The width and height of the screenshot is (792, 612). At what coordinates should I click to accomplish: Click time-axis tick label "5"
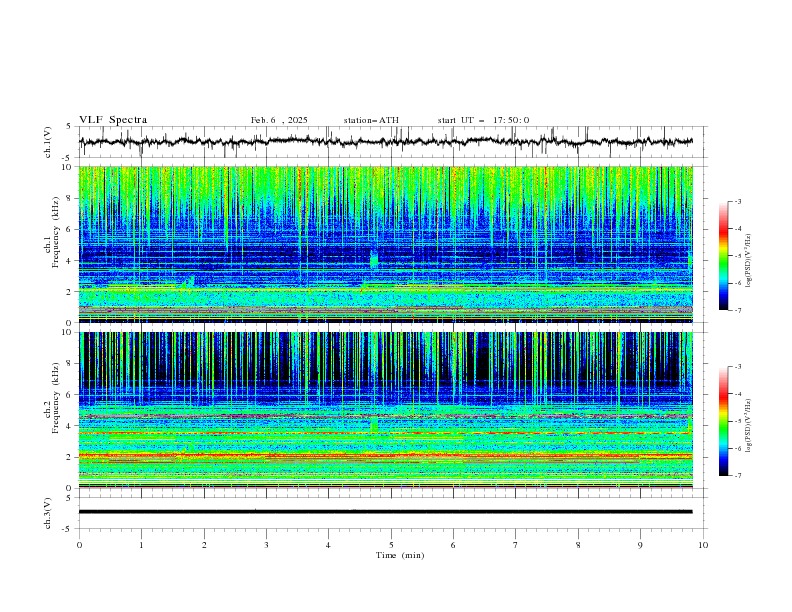pos(391,545)
